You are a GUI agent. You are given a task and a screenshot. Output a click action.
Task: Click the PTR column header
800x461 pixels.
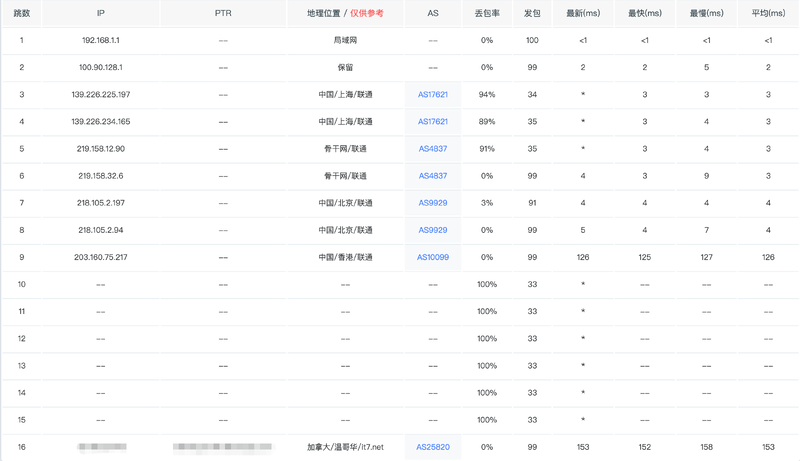click(223, 13)
